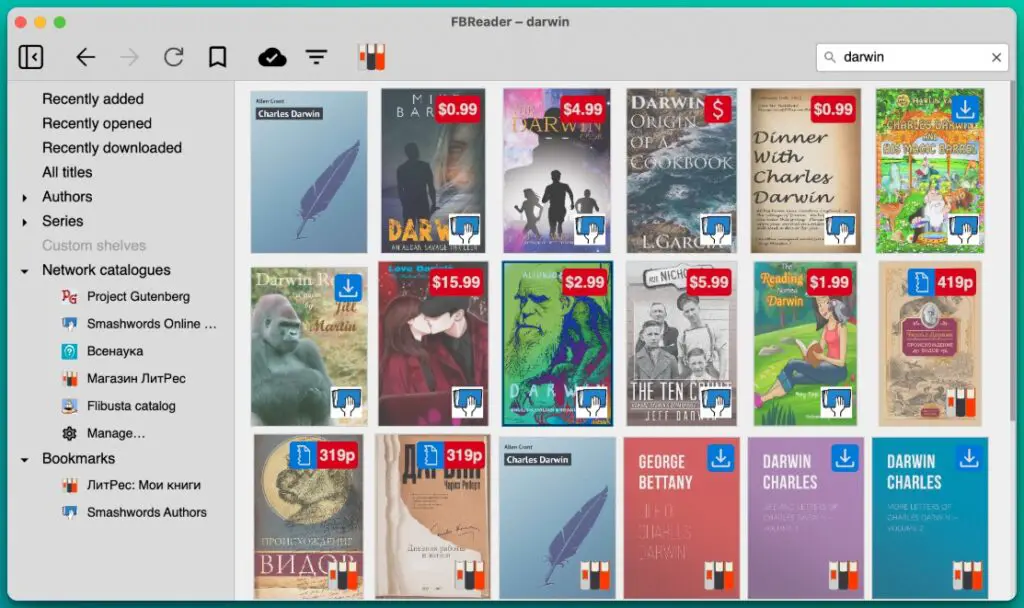1024x608 pixels.
Task: Open the green Darwin portrait cover
Action: [x=557, y=344]
